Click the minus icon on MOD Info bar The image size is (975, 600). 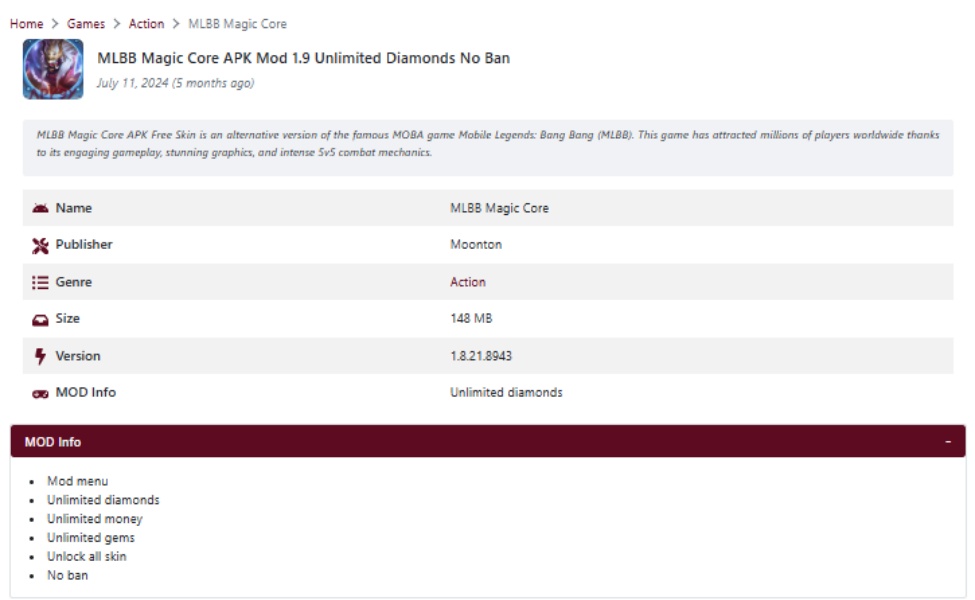point(948,441)
